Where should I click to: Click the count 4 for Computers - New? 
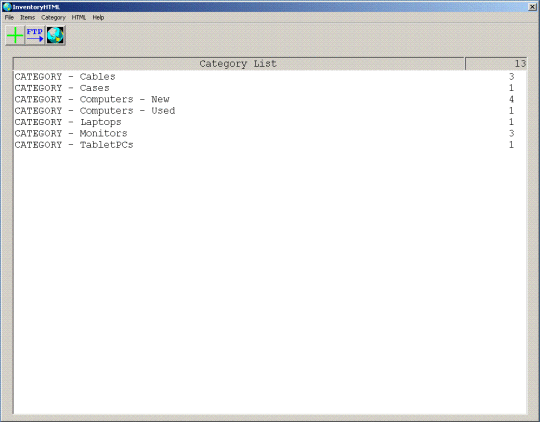tap(511, 99)
